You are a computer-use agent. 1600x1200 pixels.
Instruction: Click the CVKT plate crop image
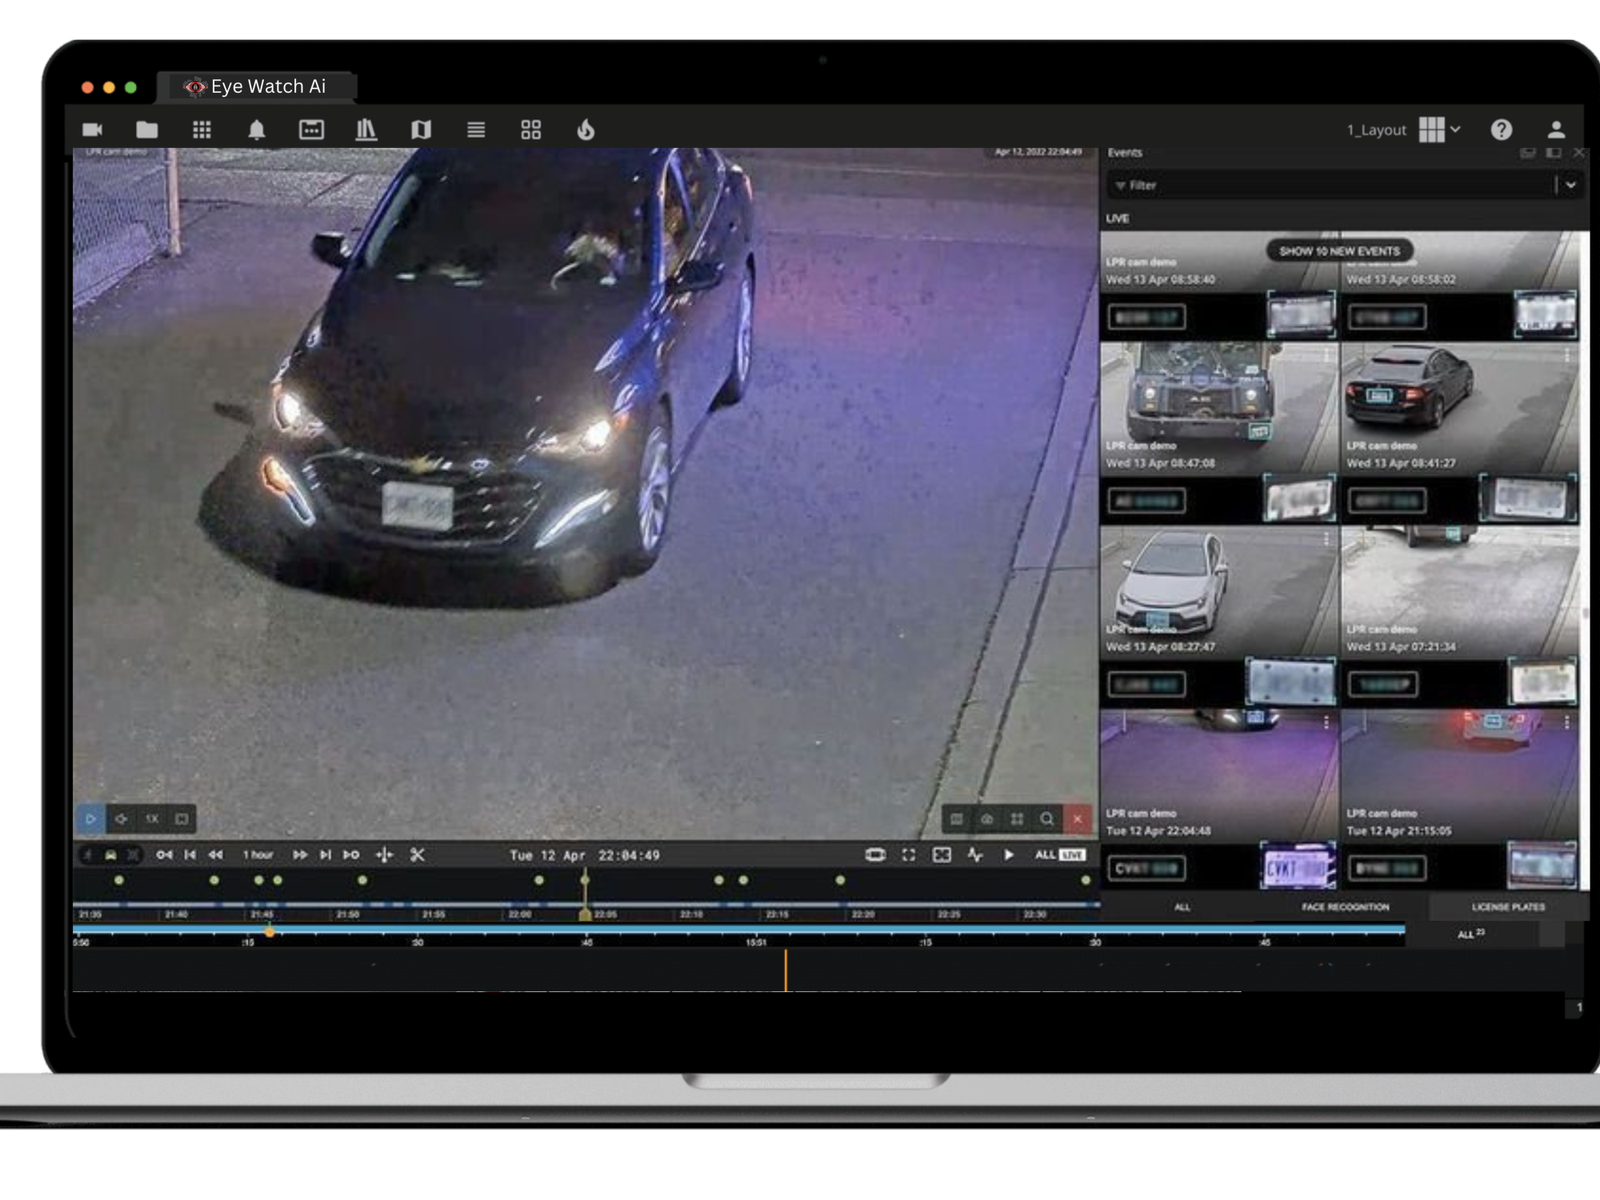coord(1298,866)
